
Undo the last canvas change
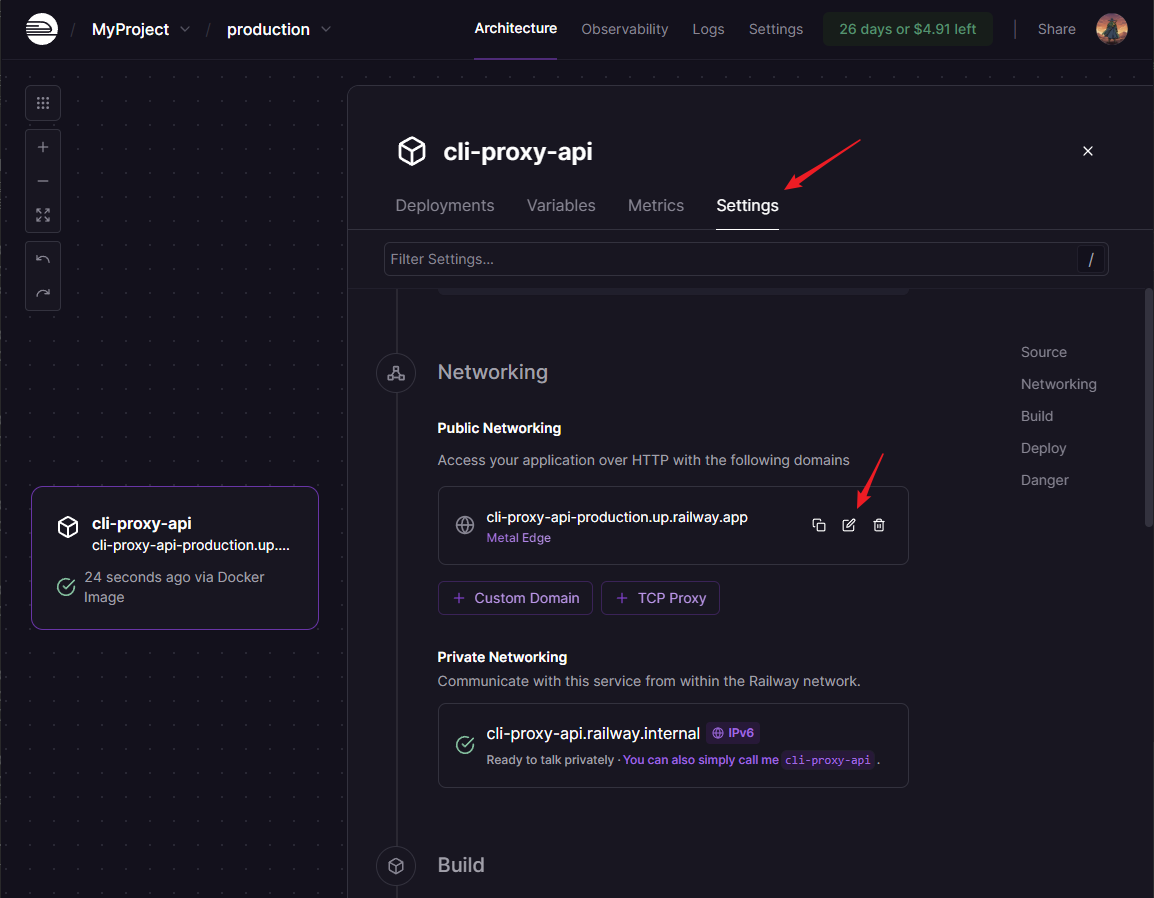pos(43,259)
